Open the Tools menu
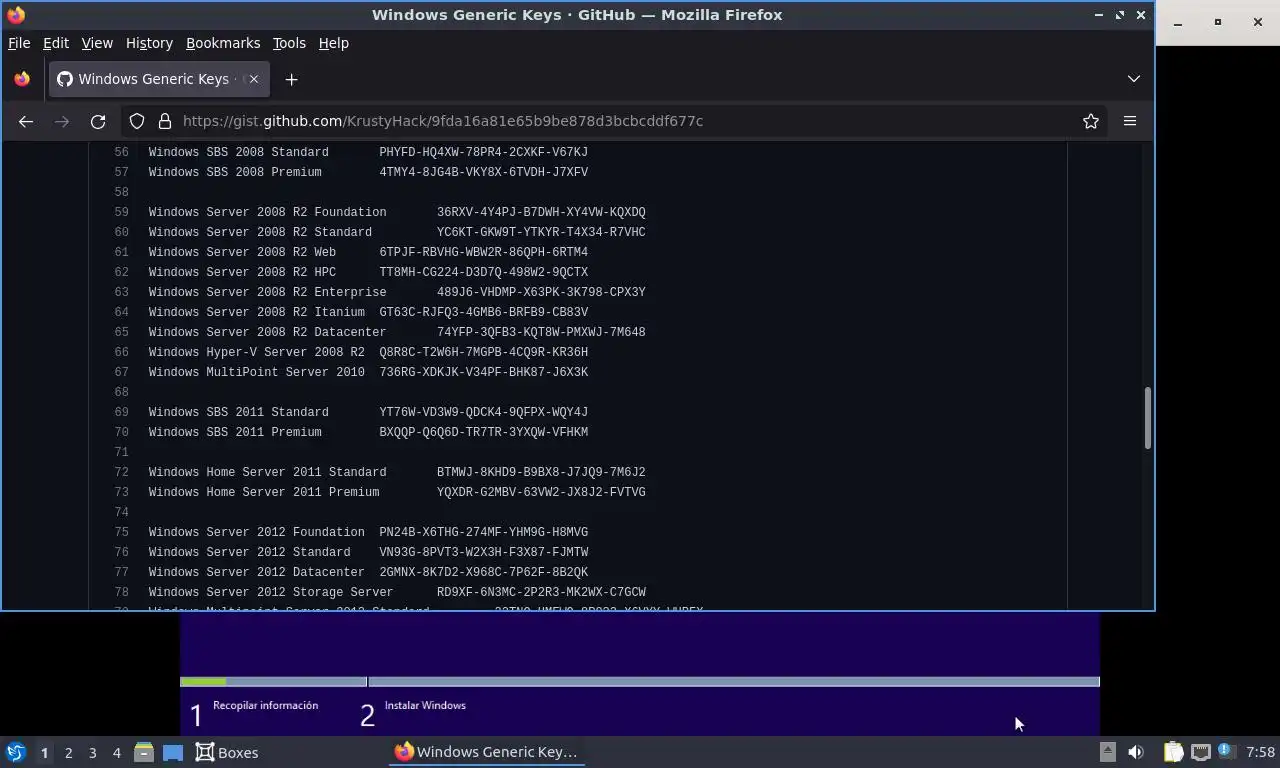1280x768 pixels. [289, 43]
